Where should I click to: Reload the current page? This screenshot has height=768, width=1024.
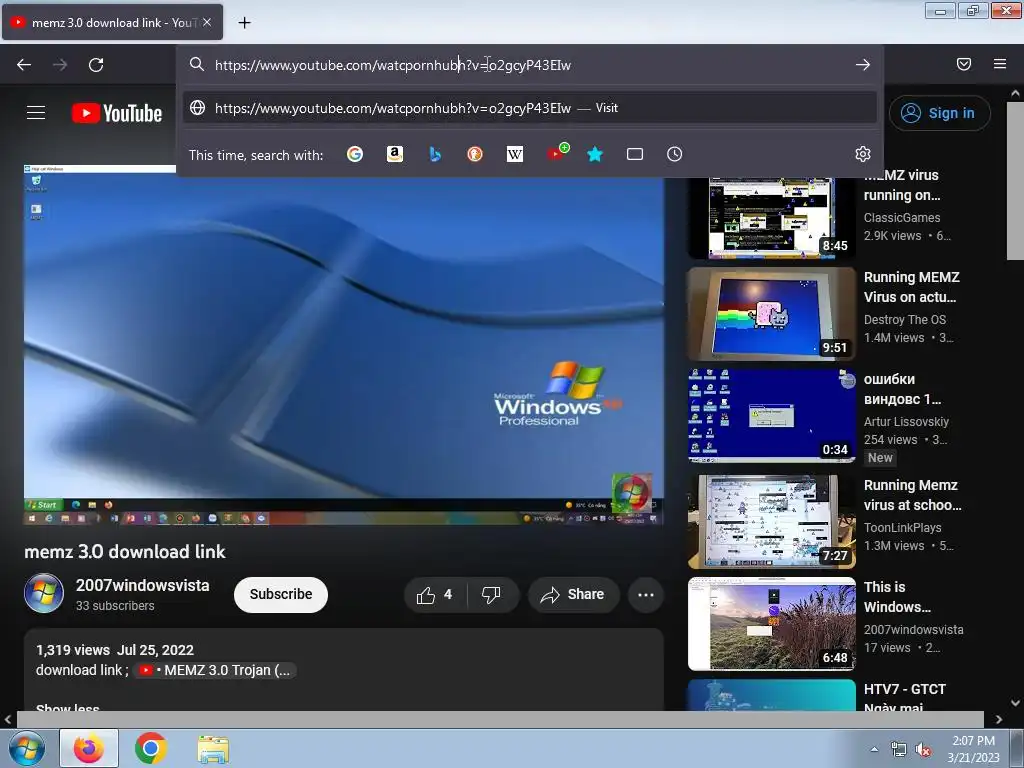[96, 65]
